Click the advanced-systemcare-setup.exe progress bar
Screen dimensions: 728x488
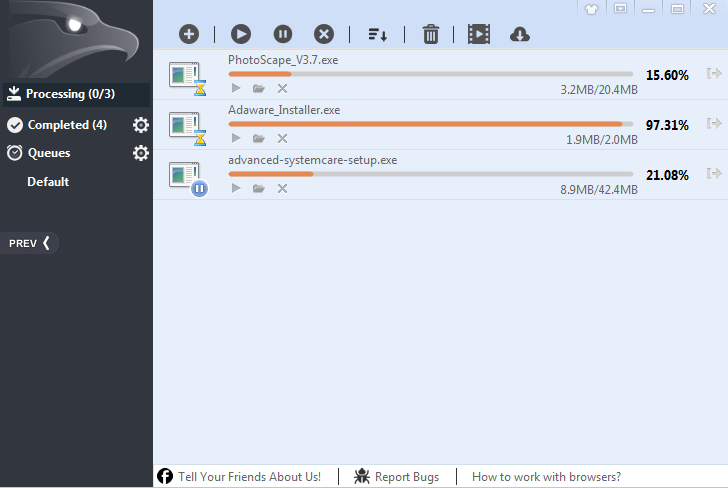pos(431,174)
